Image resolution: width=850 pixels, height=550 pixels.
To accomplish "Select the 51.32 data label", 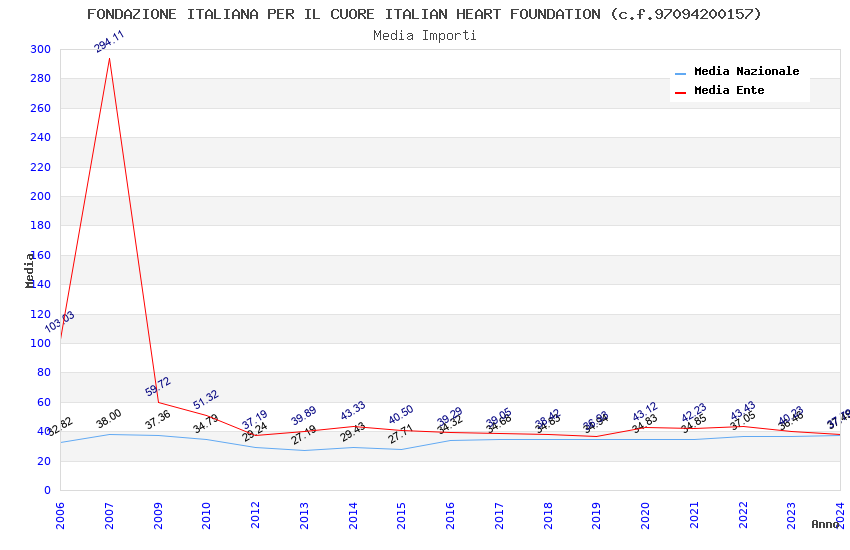I will pyautogui.click(x=206, y=398).
